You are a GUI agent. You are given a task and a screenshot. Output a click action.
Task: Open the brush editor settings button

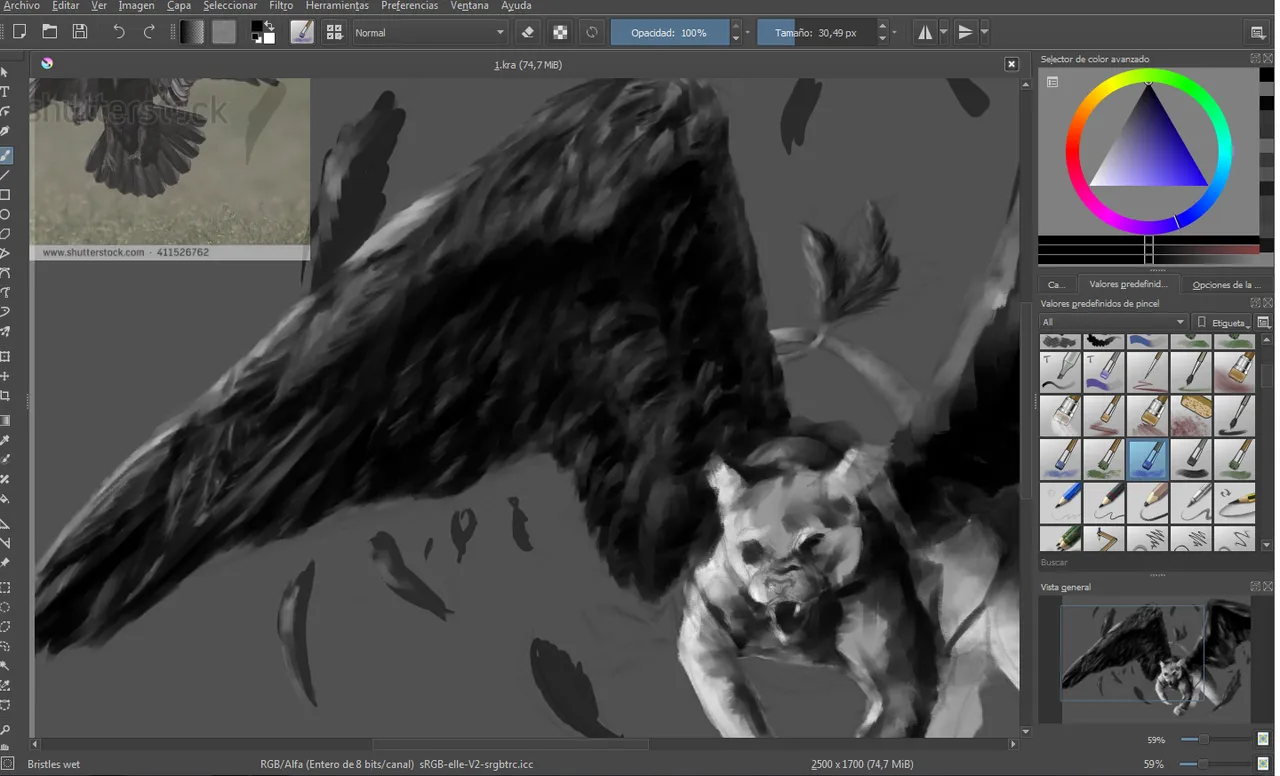click(x=302, y=32)
